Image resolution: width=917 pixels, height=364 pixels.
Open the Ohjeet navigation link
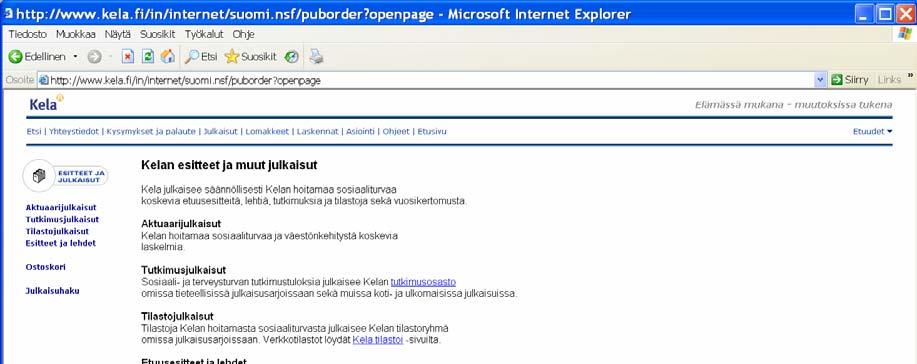coord(396,132)
